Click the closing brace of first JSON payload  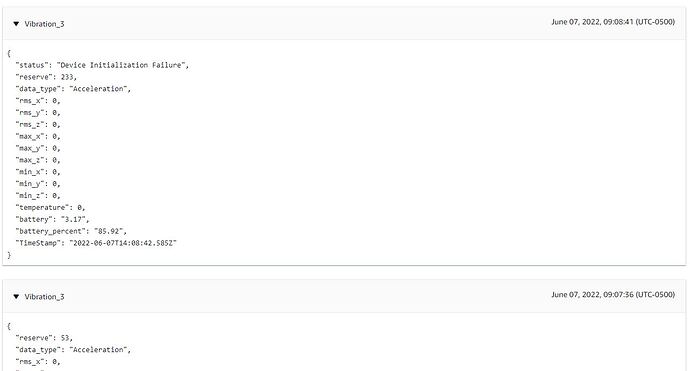[x=9, y=255]
